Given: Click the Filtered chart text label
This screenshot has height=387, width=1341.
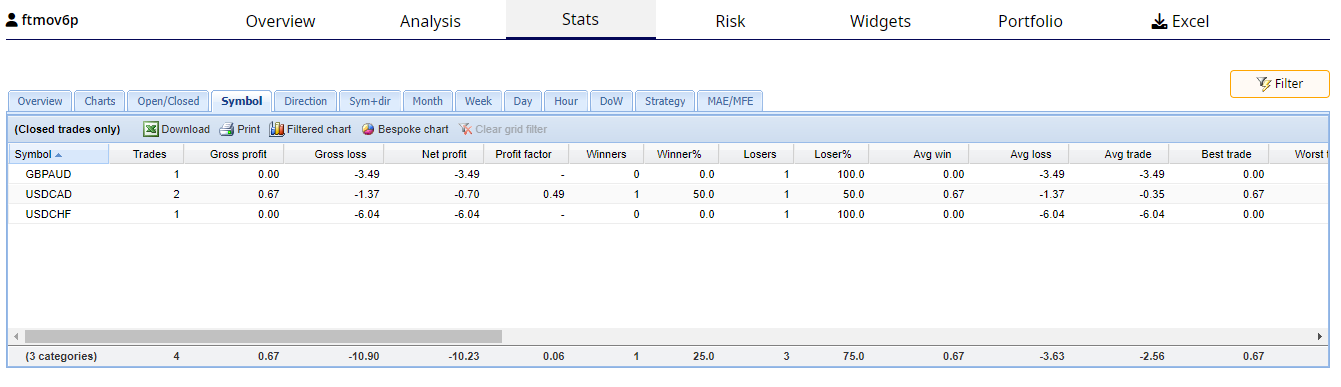Looking at the screenshot, I should 319,129.
